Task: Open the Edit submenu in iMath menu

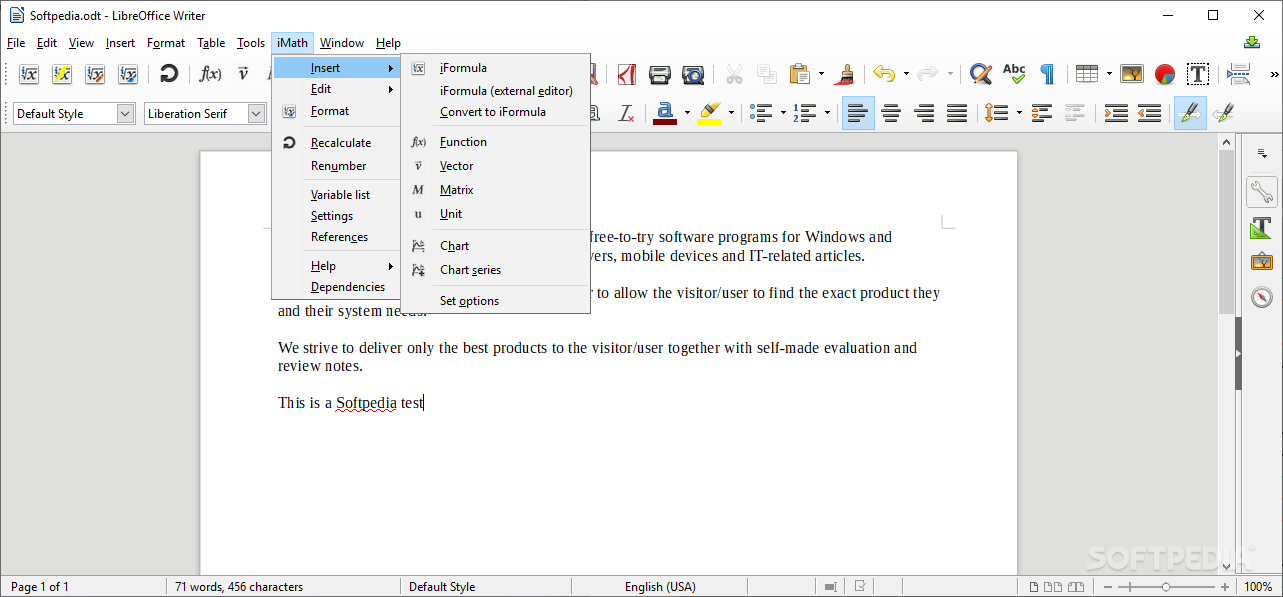Action: point(335,89)
